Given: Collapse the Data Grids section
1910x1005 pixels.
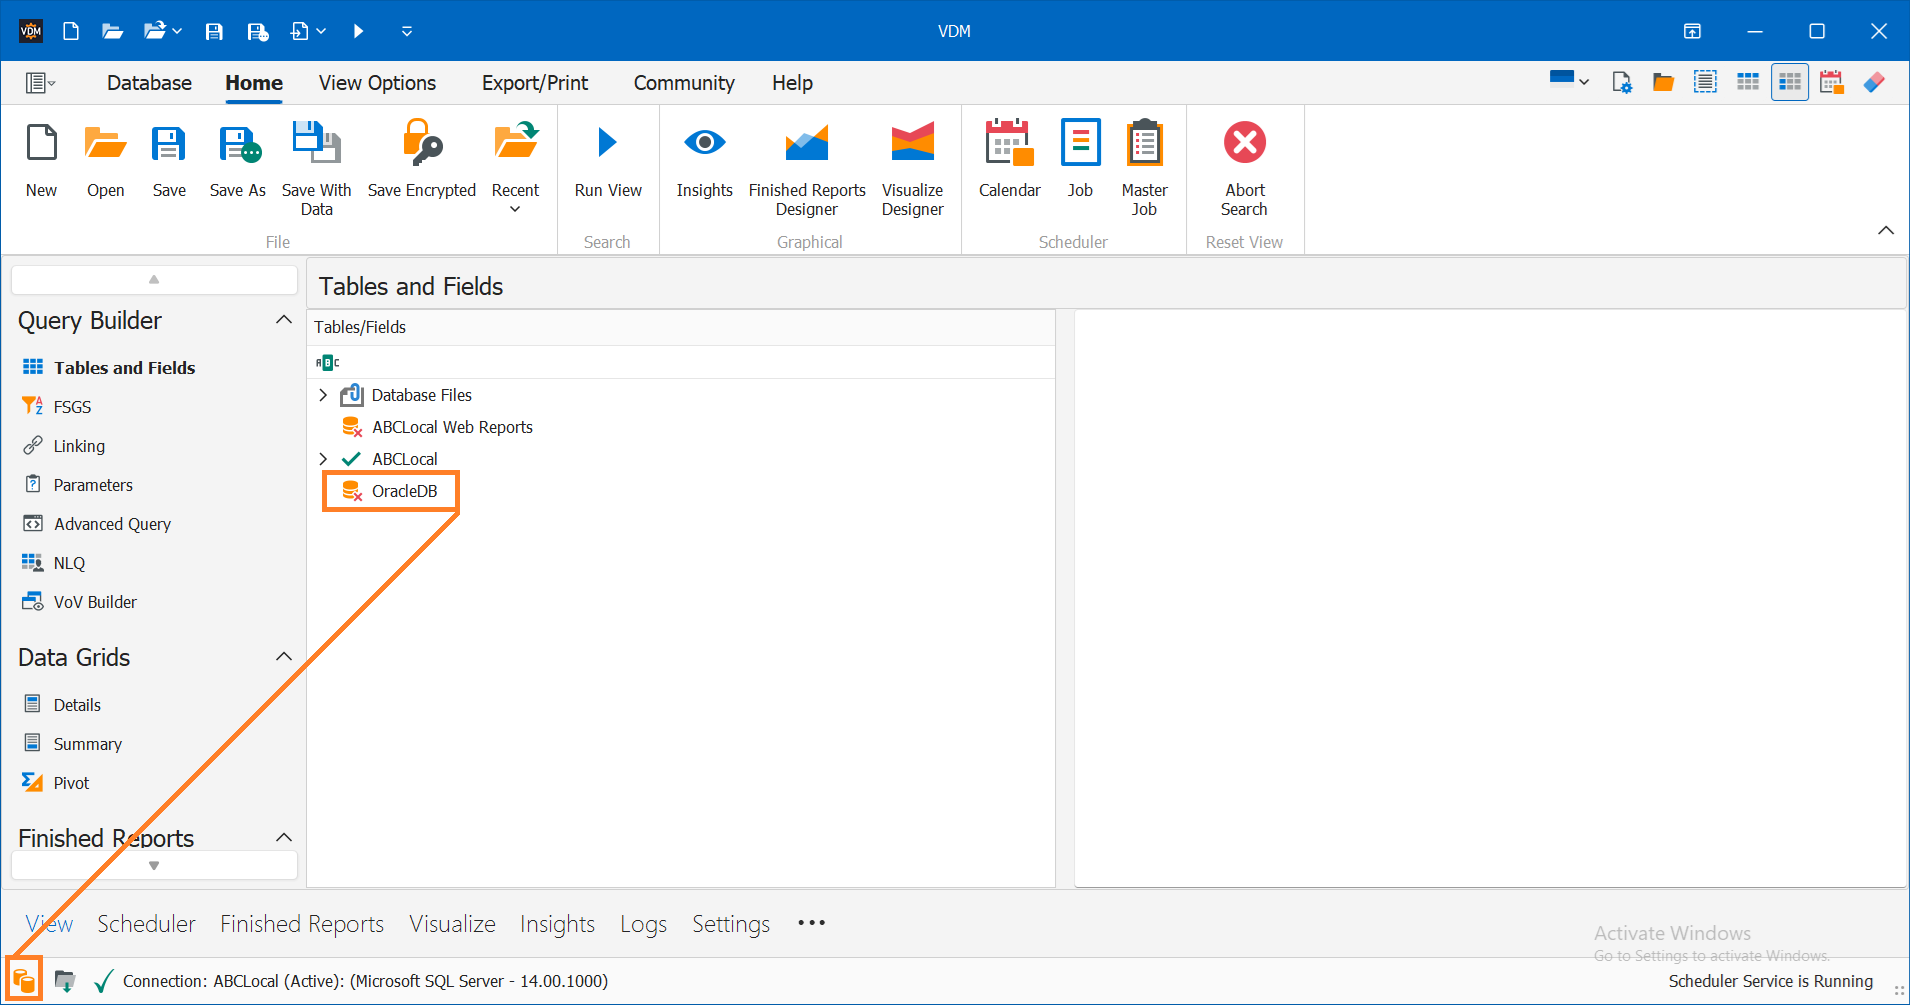Looking at the screenshot, I should pyautogui.click(x=284, y=657).
